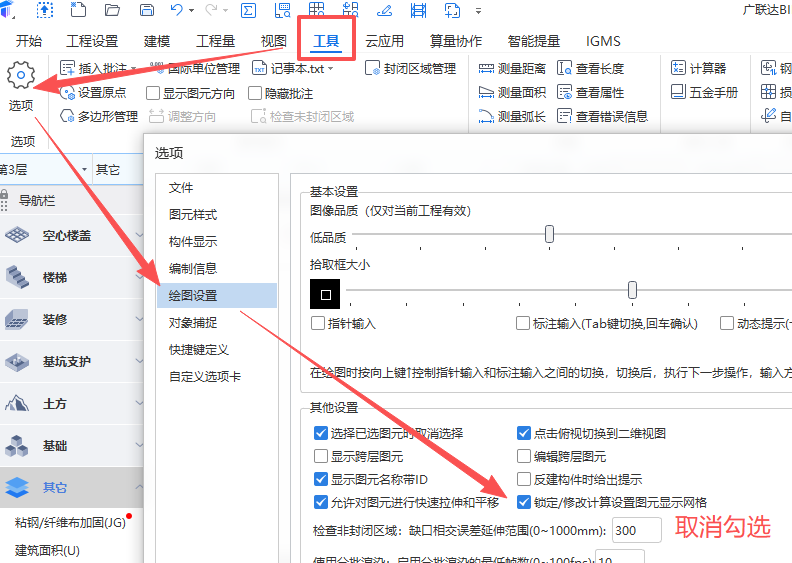Collapse 其它 navigation group
The height and width of the screenshot is (563, 792).
click(x=139, y=487)
